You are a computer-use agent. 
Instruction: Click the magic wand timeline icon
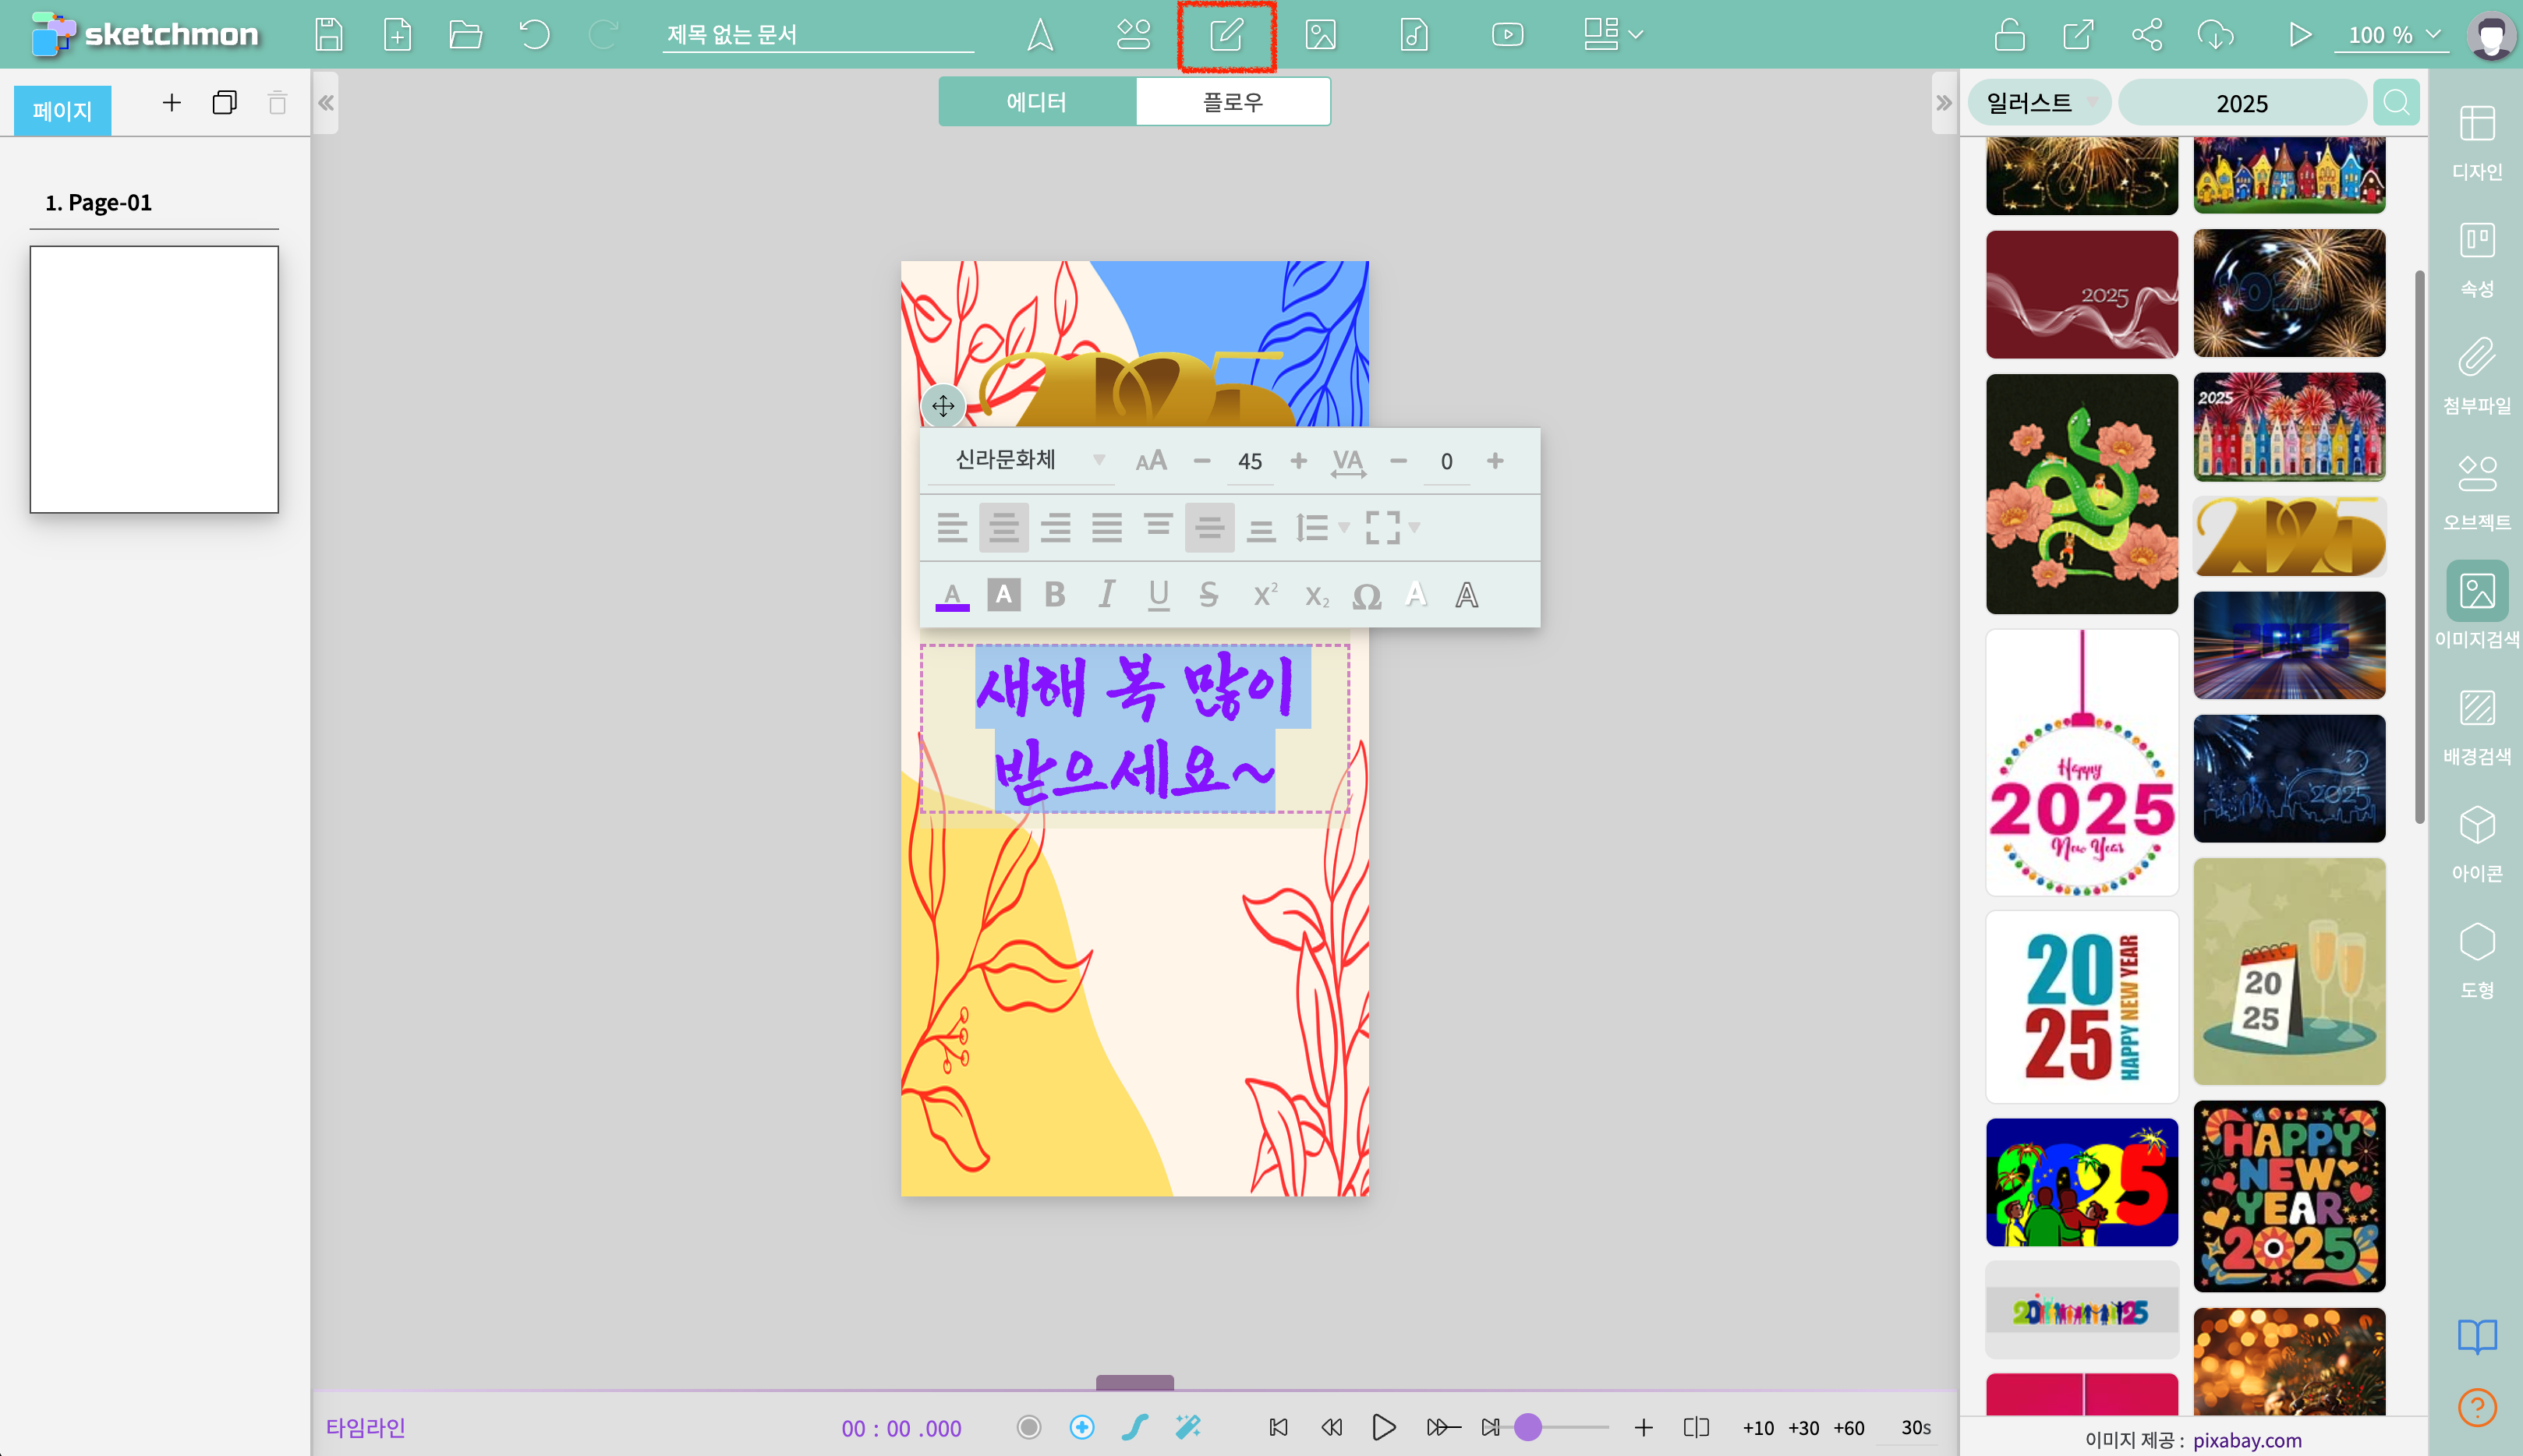click(1188, 1427)
